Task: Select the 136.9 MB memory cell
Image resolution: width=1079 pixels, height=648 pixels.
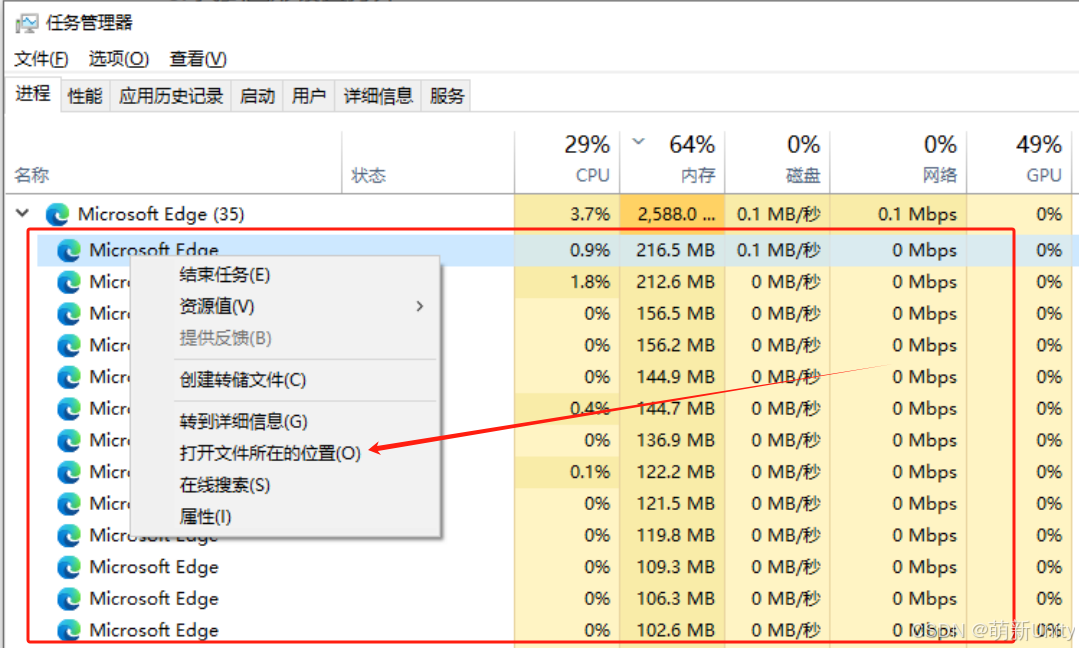Action: [x=672, y=440]
